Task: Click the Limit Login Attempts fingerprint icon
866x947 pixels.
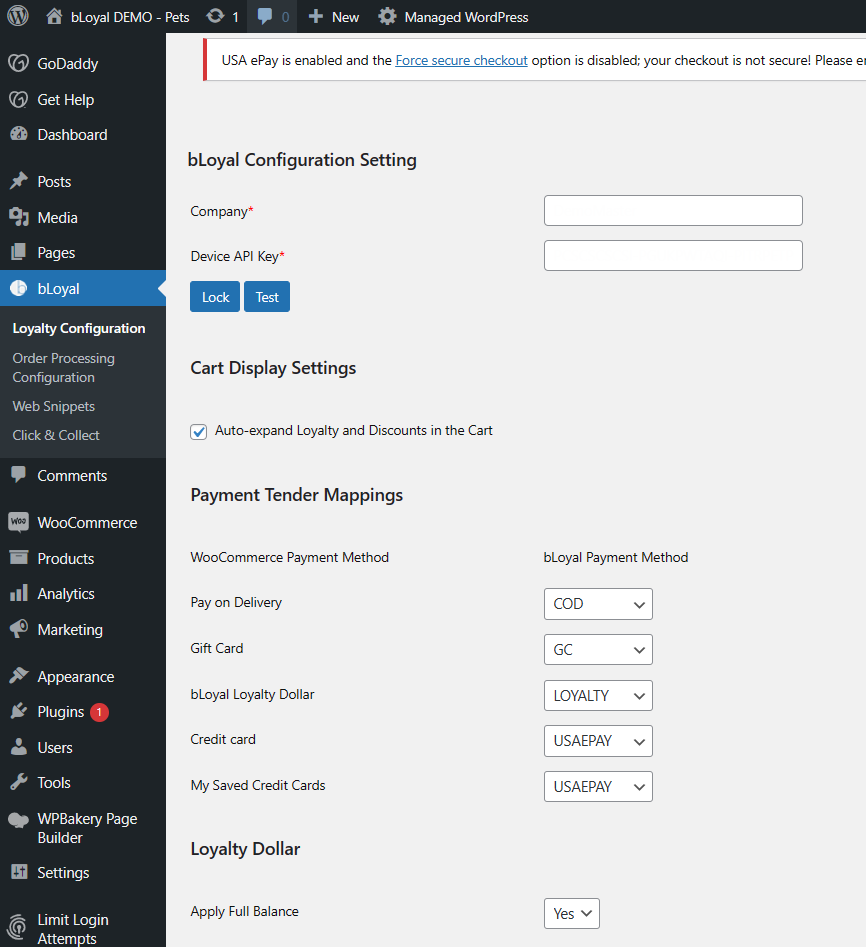Action: pos(19,927)
